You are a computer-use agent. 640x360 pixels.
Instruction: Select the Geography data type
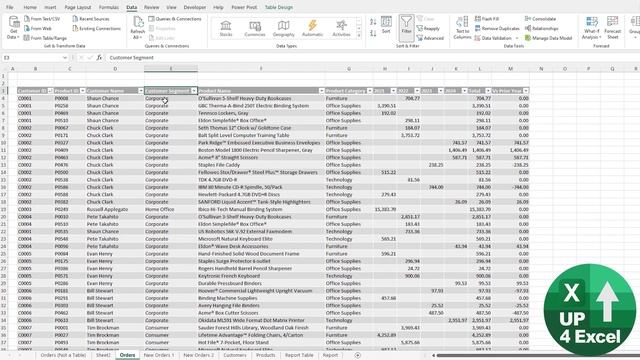(x=284, y=29)
